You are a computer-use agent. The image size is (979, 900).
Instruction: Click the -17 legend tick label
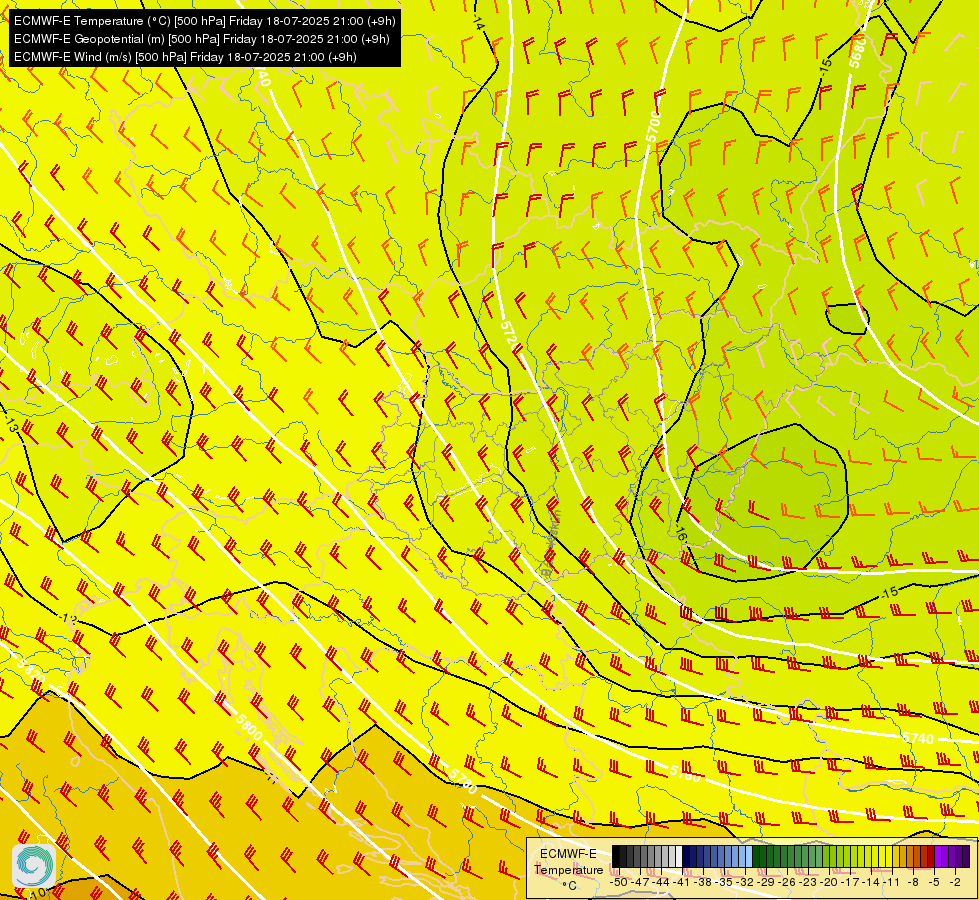pyautogui.click(x=850, y=883)
